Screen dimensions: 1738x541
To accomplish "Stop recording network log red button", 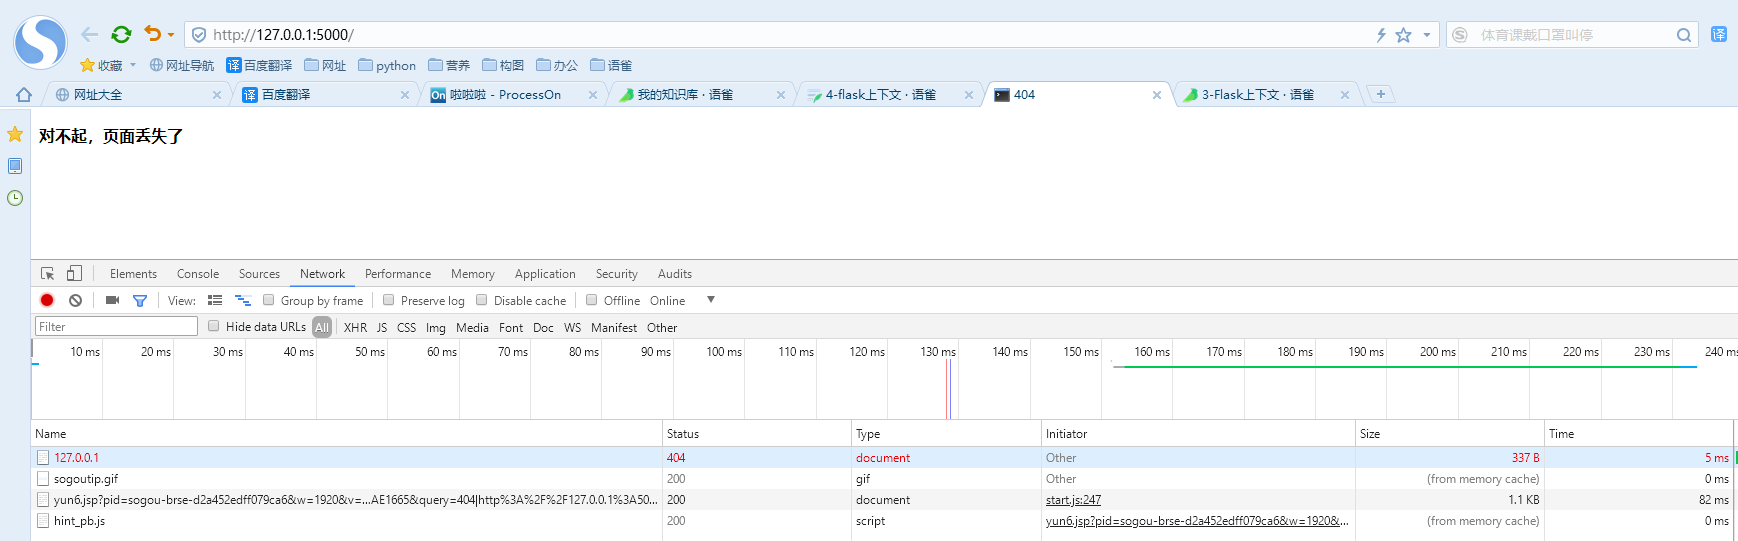I will pyautogui.click(x=47, y=300).
